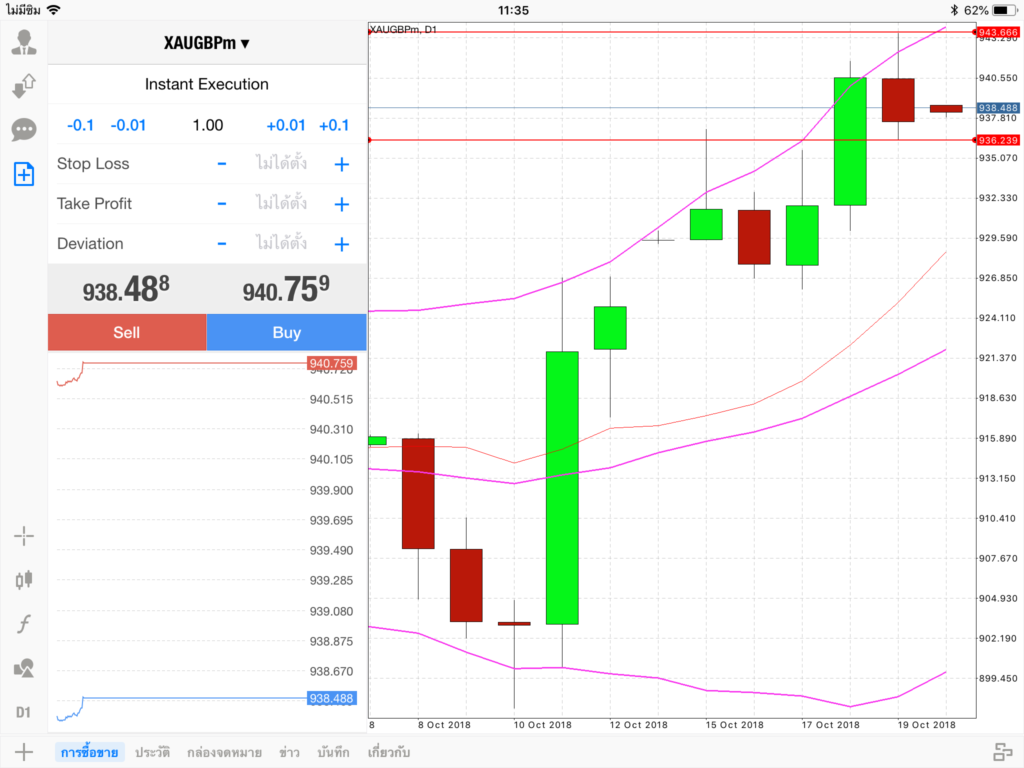Decrease volume by -0.01
1024x768 pixels.
pyautogui.click(x=128, y=125)
